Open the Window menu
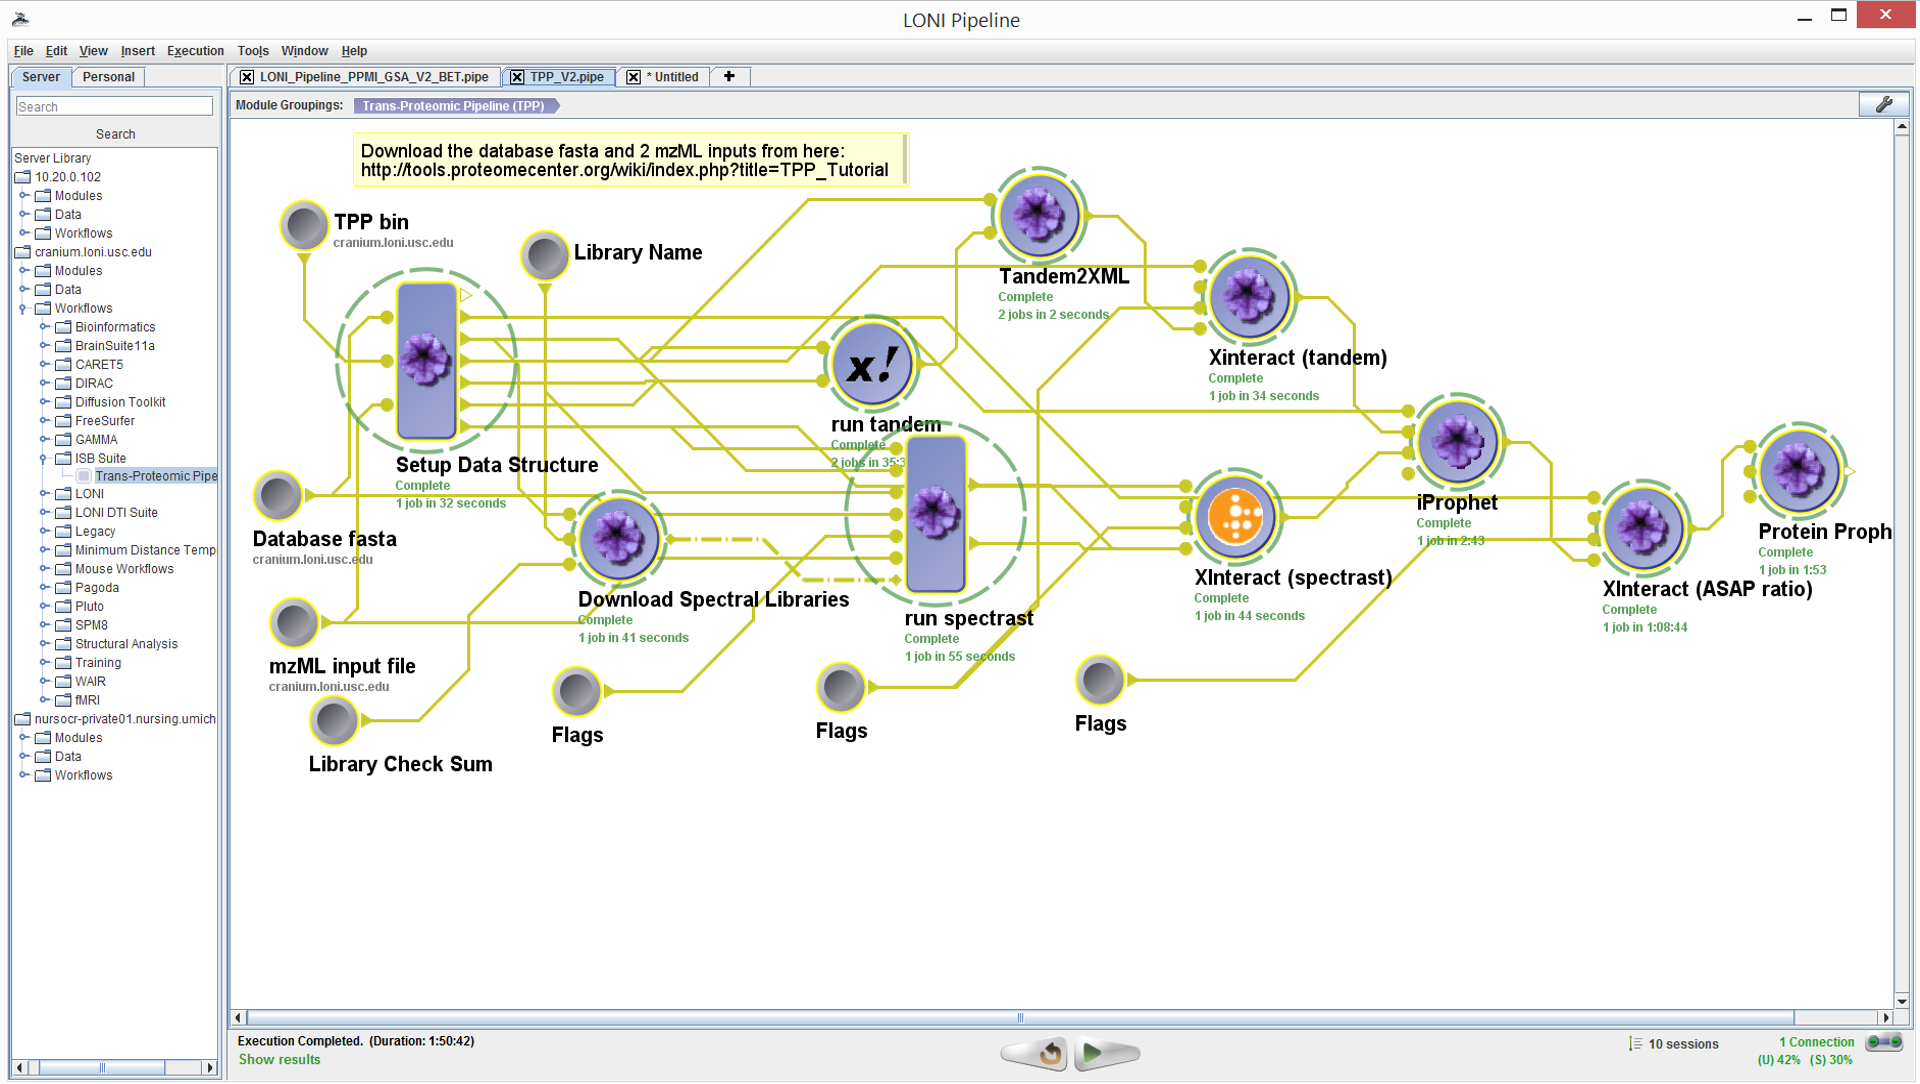1920x1084 pixels. coord(304,51)
